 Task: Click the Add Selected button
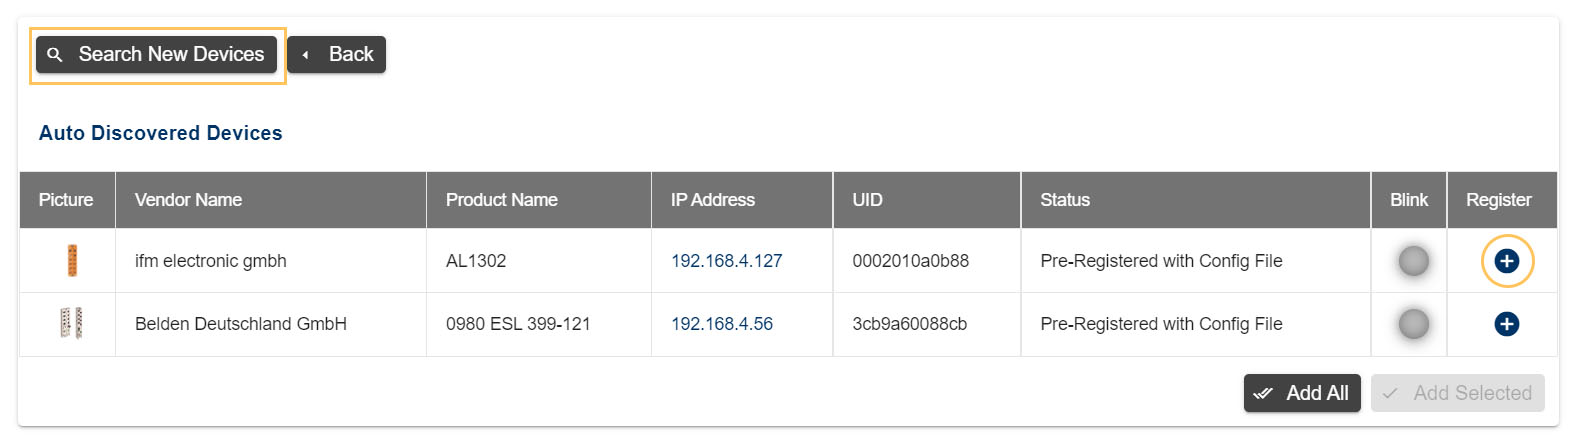[x=1457, y=393]
